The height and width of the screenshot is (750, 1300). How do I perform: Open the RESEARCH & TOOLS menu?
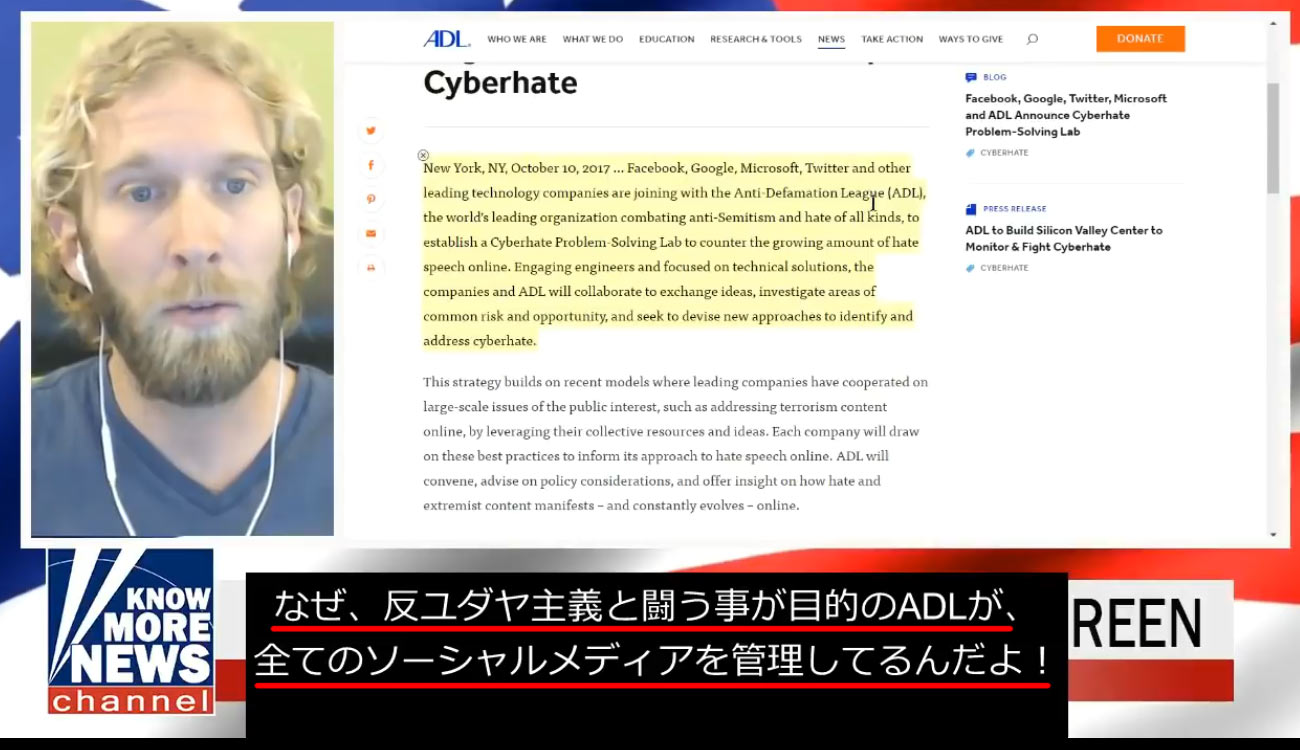click(x=756, y=39)
